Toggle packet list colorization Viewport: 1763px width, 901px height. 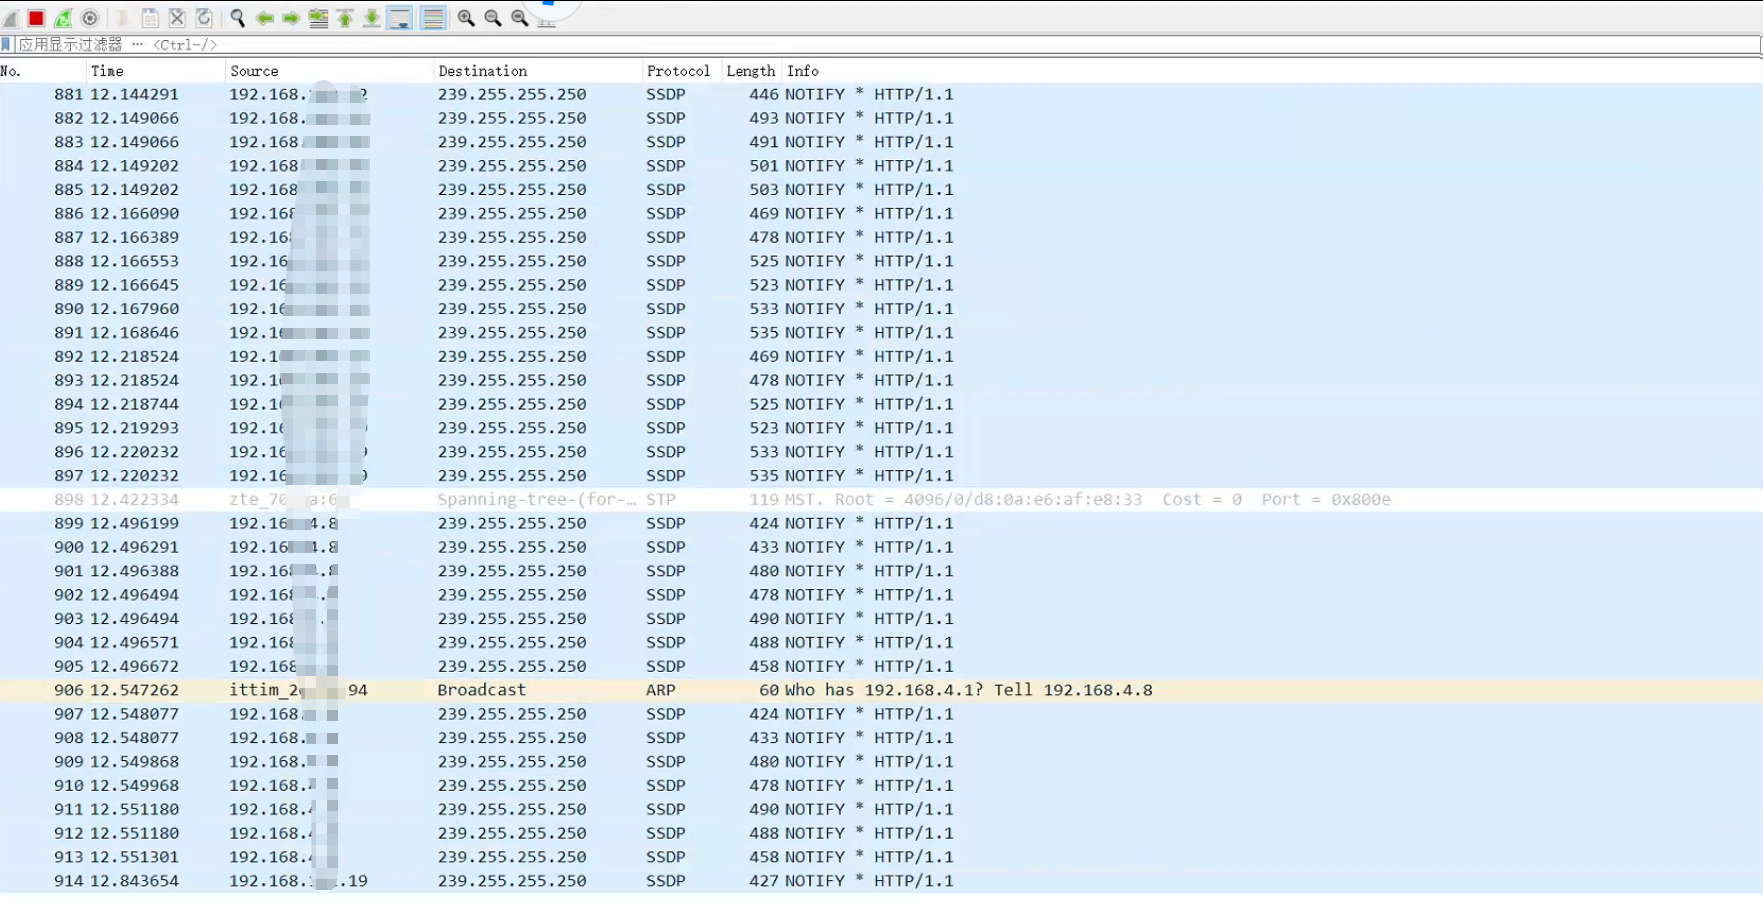(x=433, y=18)
